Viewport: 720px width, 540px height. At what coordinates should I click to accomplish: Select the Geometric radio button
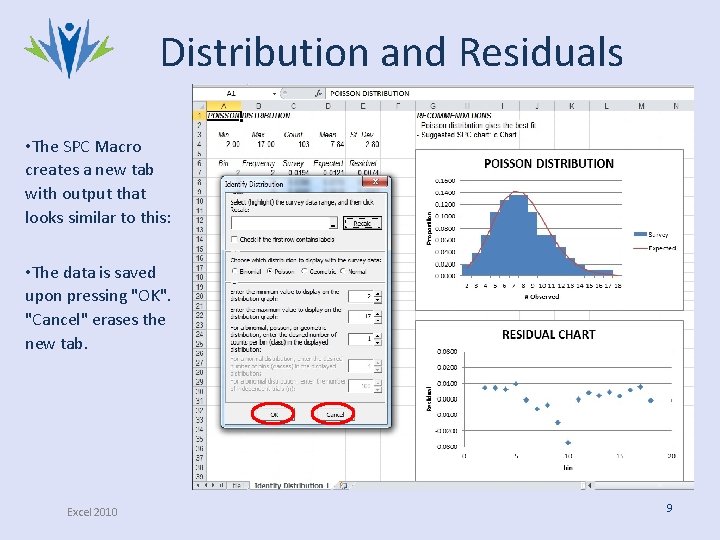click(x=304, y=271)
